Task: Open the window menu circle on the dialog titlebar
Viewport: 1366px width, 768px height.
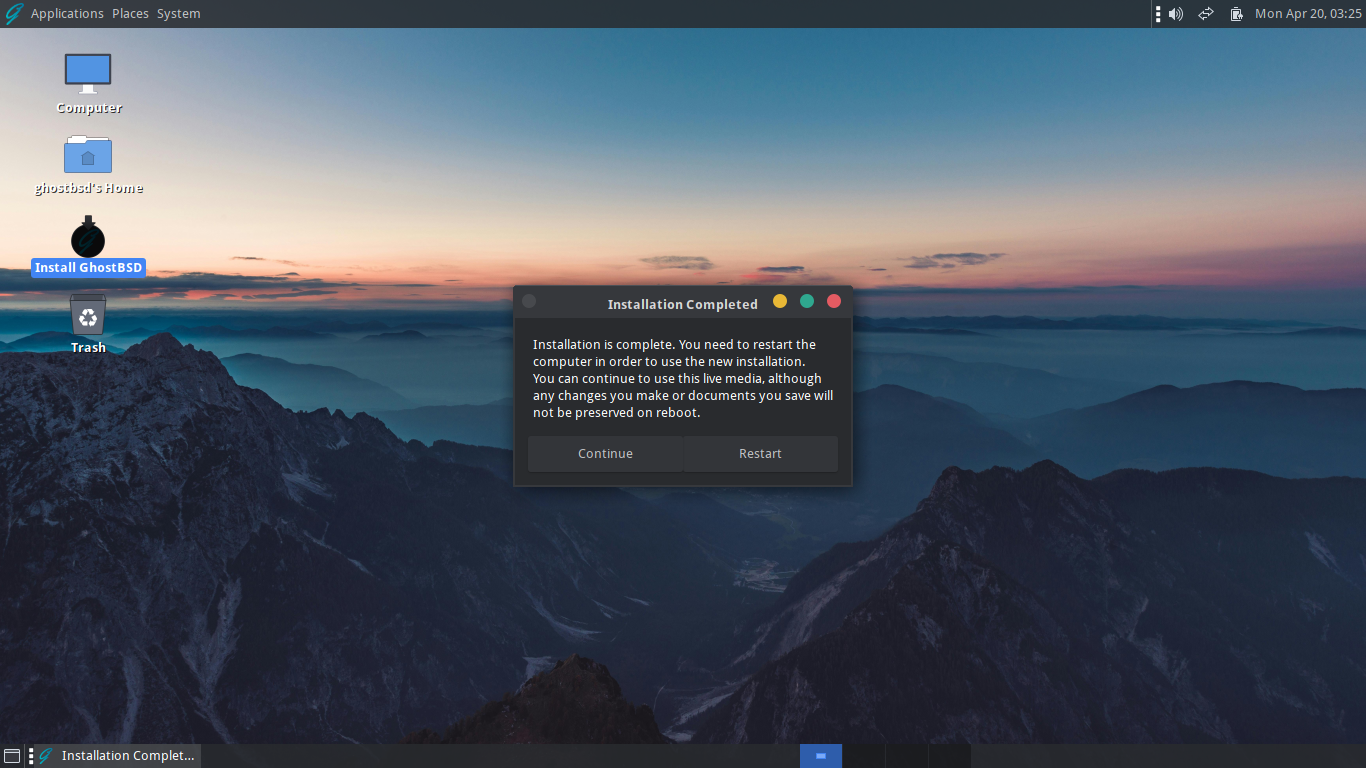Action: (529, 301)
